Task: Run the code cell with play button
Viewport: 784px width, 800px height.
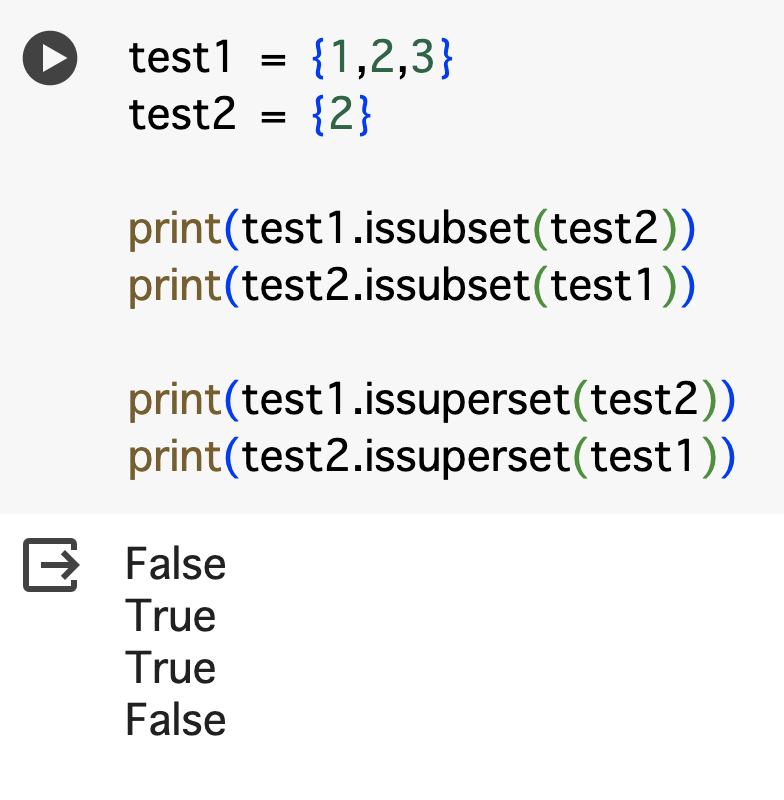Action: pyautogui.click(x=50, y=58)
